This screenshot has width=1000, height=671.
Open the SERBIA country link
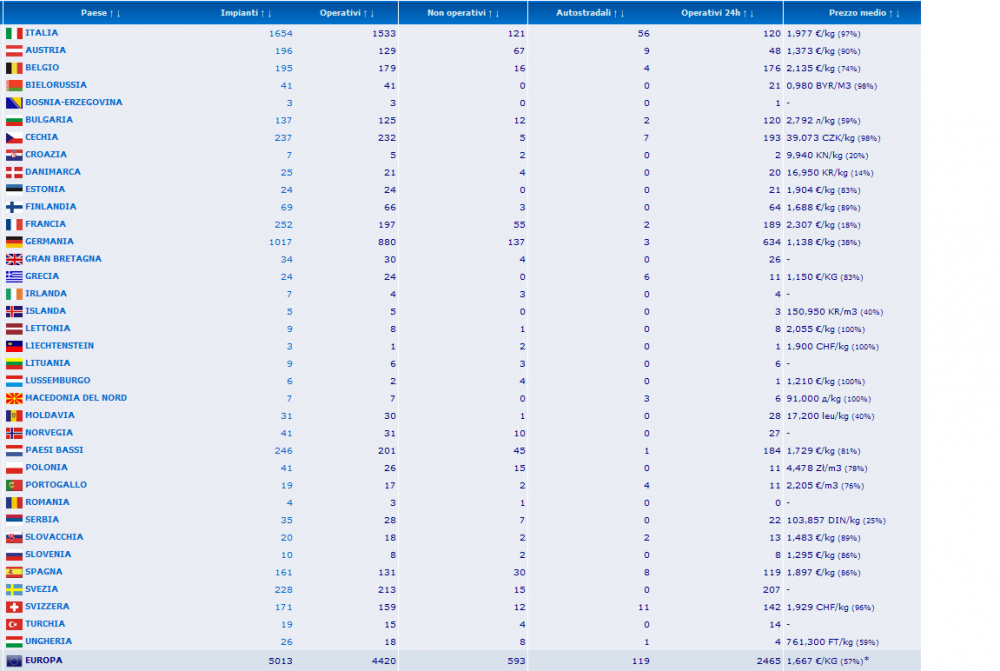42,519
